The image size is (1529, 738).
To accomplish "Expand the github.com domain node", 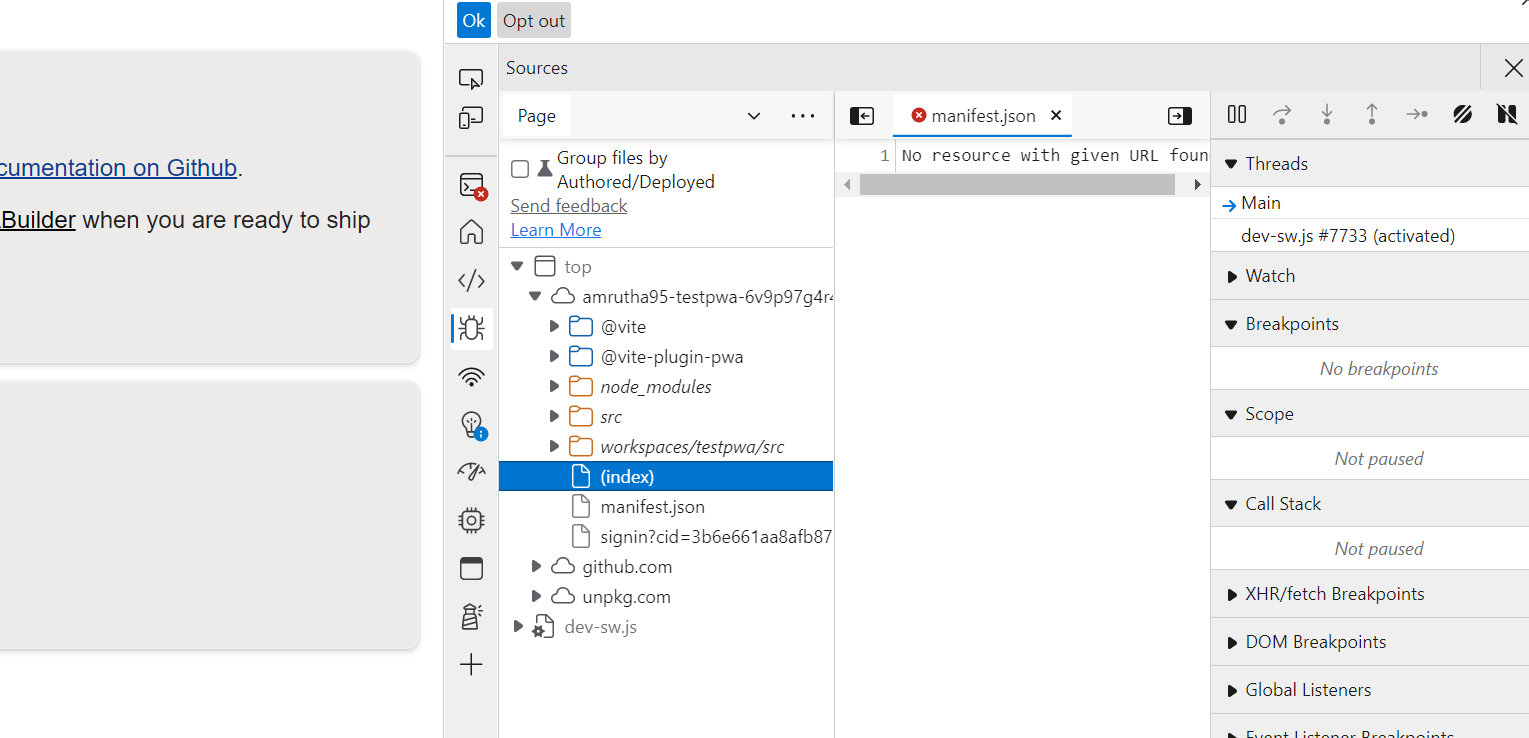I will (x=536, y=567).
